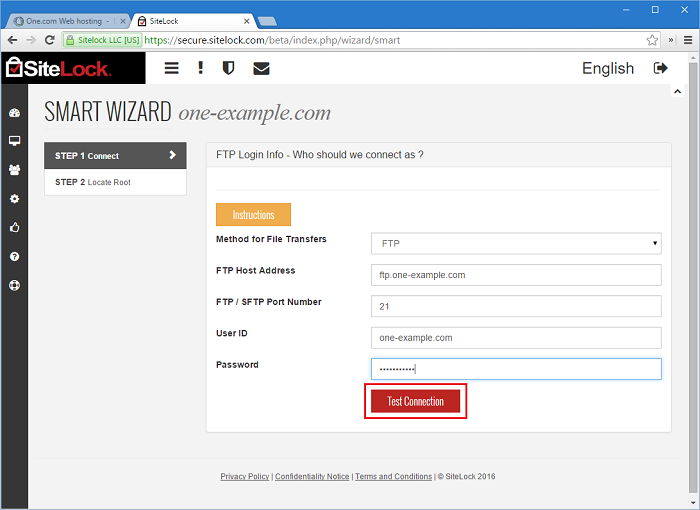Open the Chrome menu icon
This screenshot has height=510, width=700.
tap(688, 40)
